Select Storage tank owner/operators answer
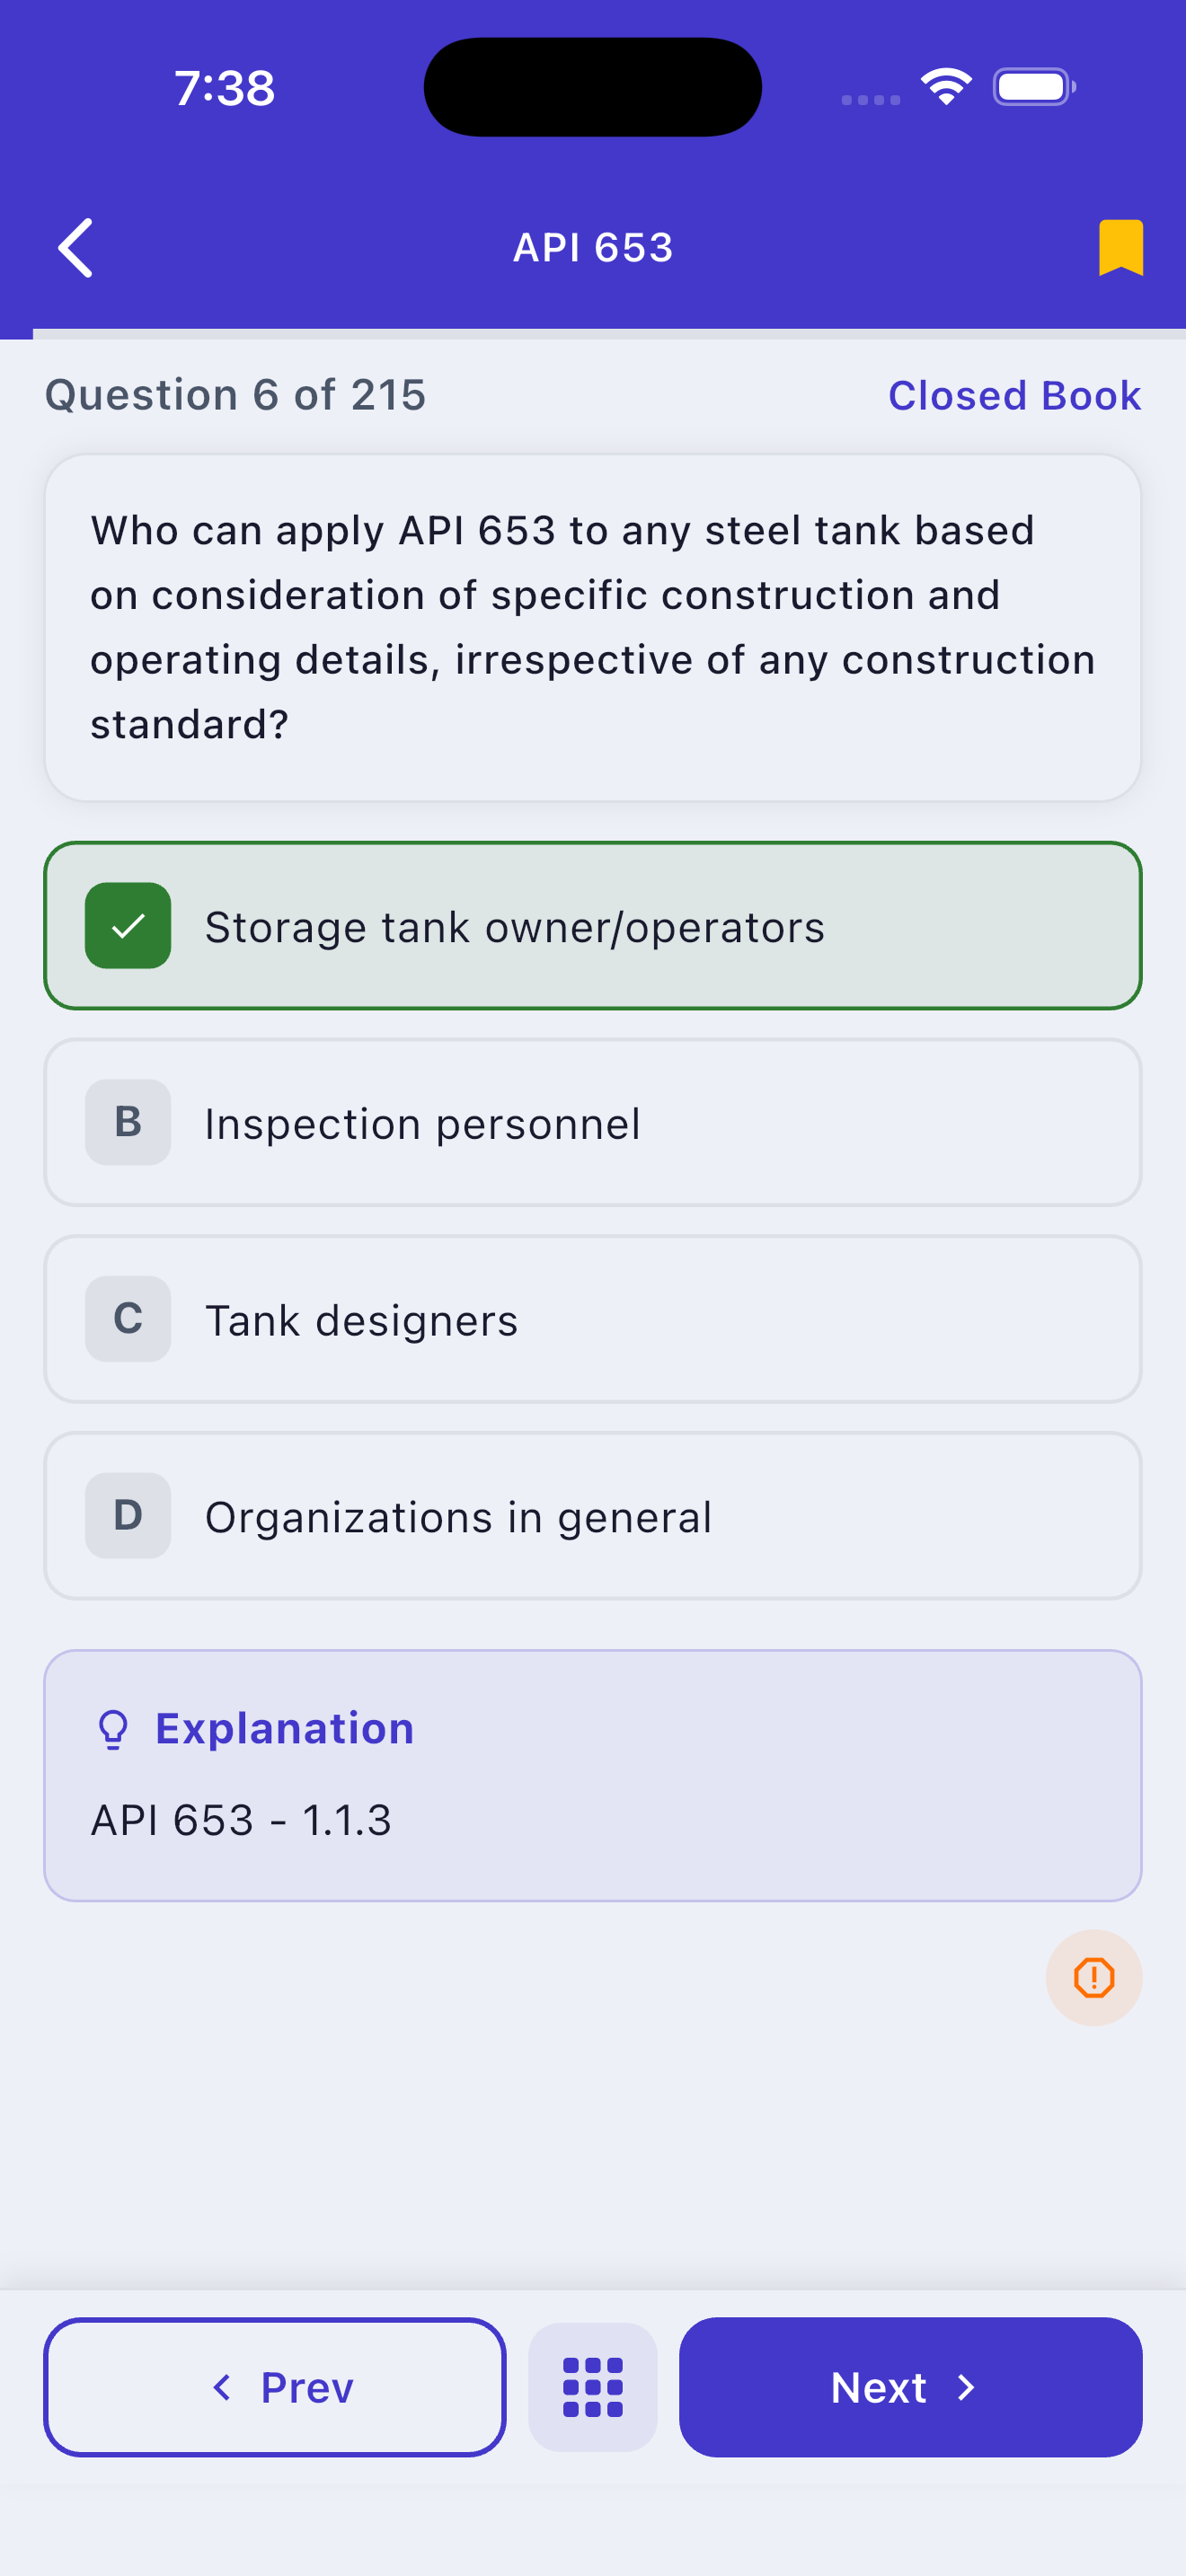This screenshot has width=1186, height=2576. 592,925
